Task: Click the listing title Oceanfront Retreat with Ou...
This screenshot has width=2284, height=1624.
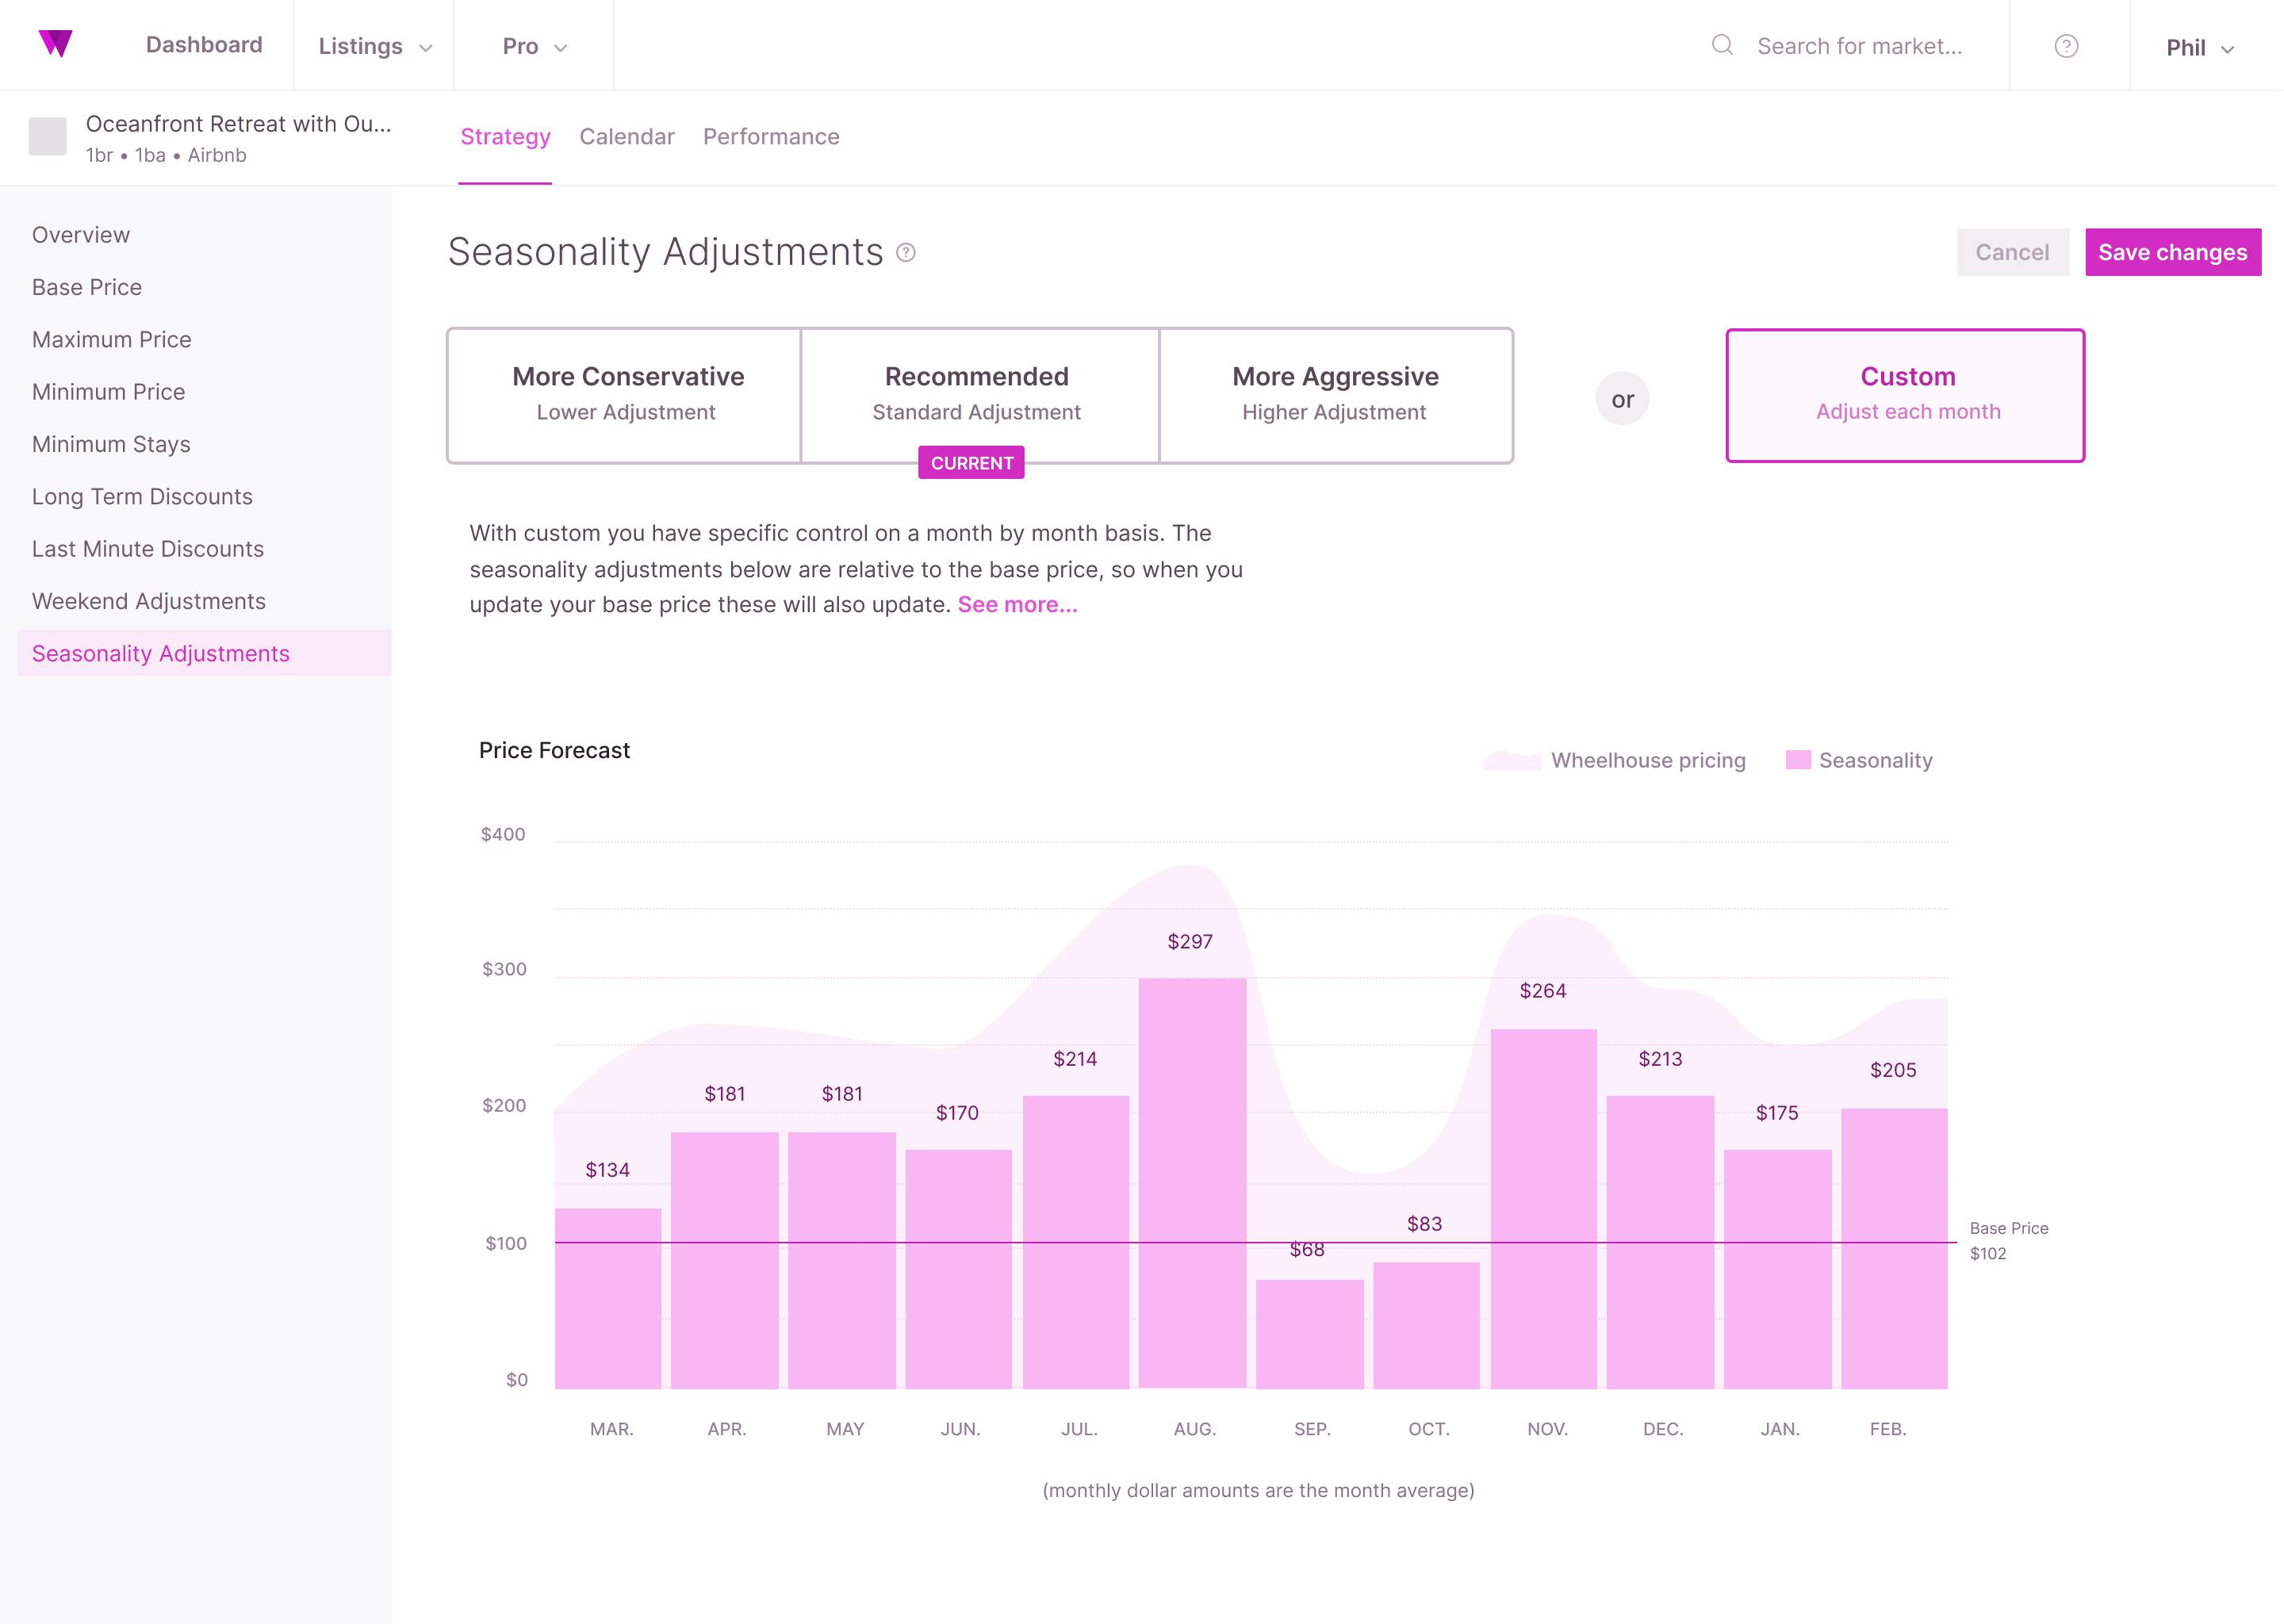Action: coord(238,124)
